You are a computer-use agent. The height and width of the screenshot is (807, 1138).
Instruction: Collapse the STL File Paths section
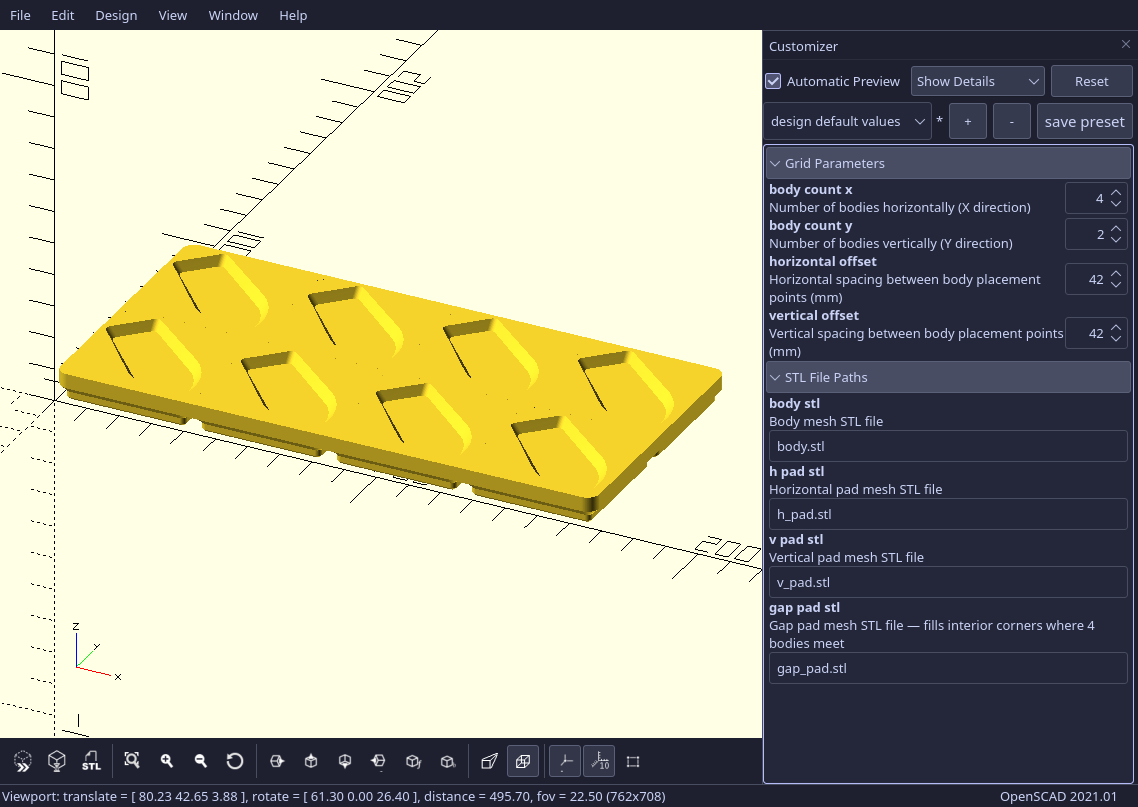pos(948,377)
